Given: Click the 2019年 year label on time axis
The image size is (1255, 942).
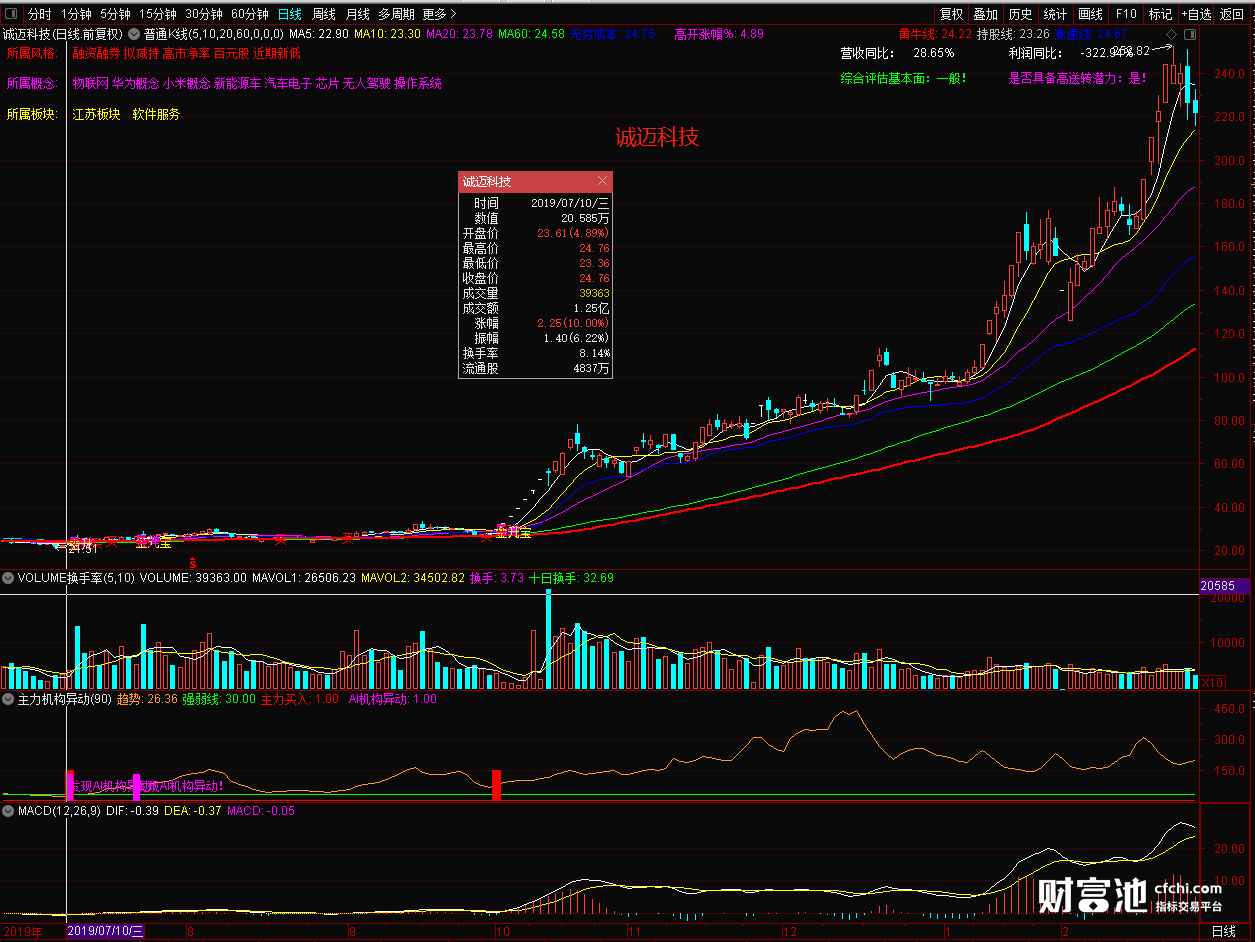Looking at the screenshot, I should (22, 931).
